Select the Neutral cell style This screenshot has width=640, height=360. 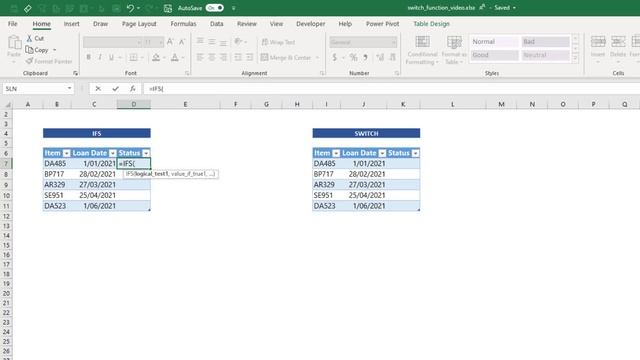click(545, 55)
